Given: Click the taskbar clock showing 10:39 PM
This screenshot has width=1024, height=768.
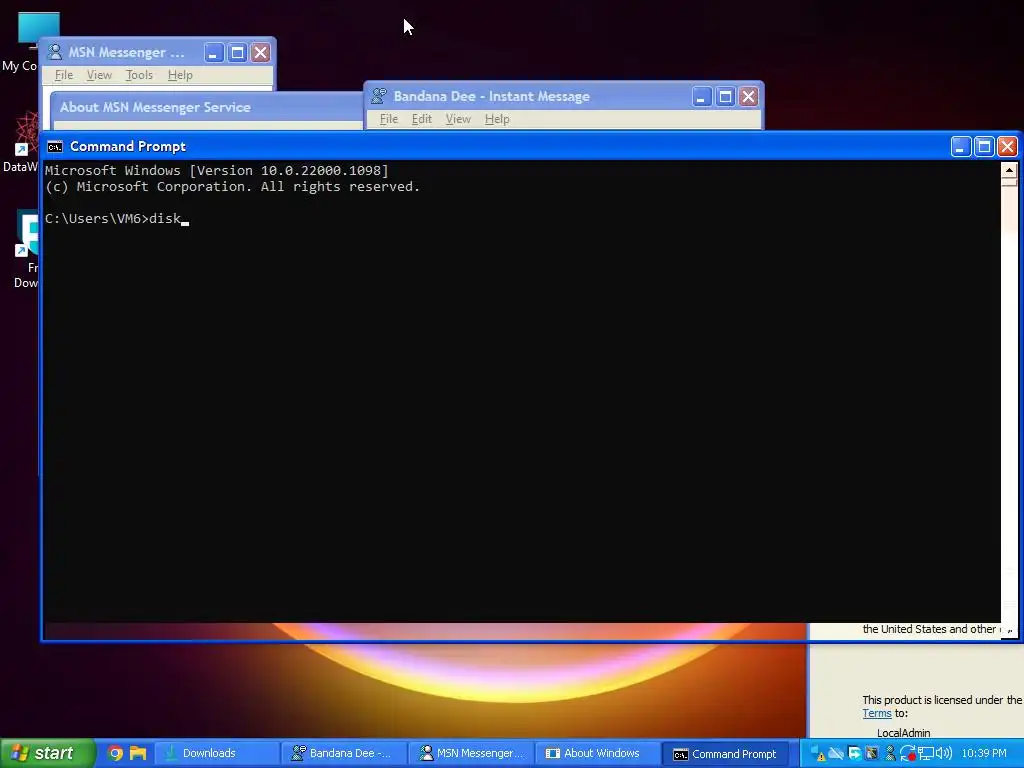Looking at the screenshot, I should point(984,754).
